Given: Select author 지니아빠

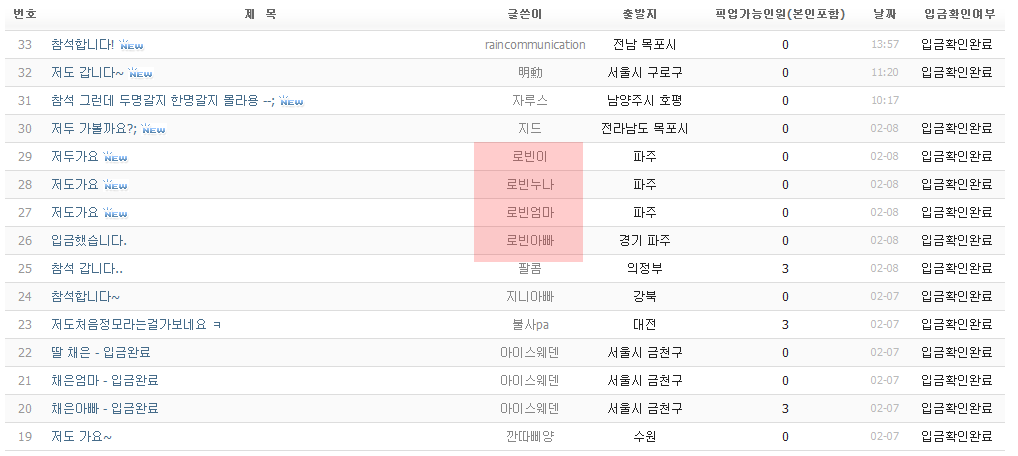Looking at the screenshot, I should [x=529, y=297].
